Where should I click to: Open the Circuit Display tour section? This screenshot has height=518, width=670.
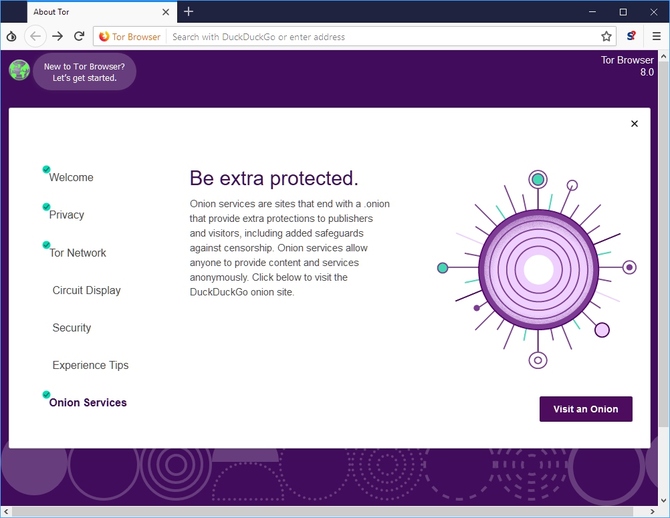coord(87,290)
